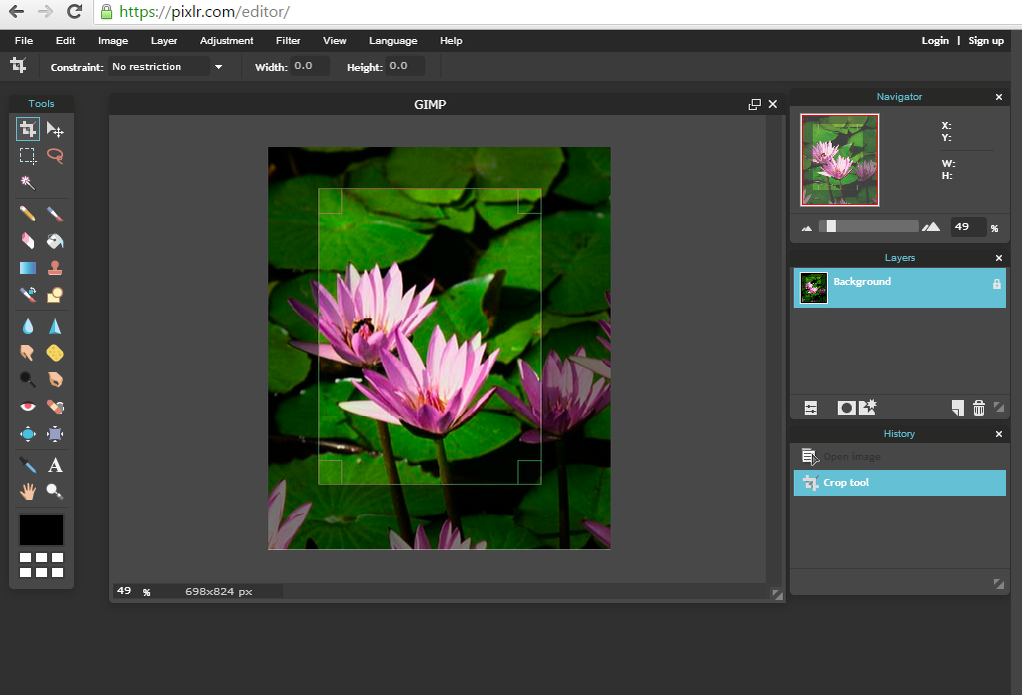Image resolution: width=1022 pixels, height=695 pixels.
Task: Choose the Color Replace tool
Action: (27, 295)
